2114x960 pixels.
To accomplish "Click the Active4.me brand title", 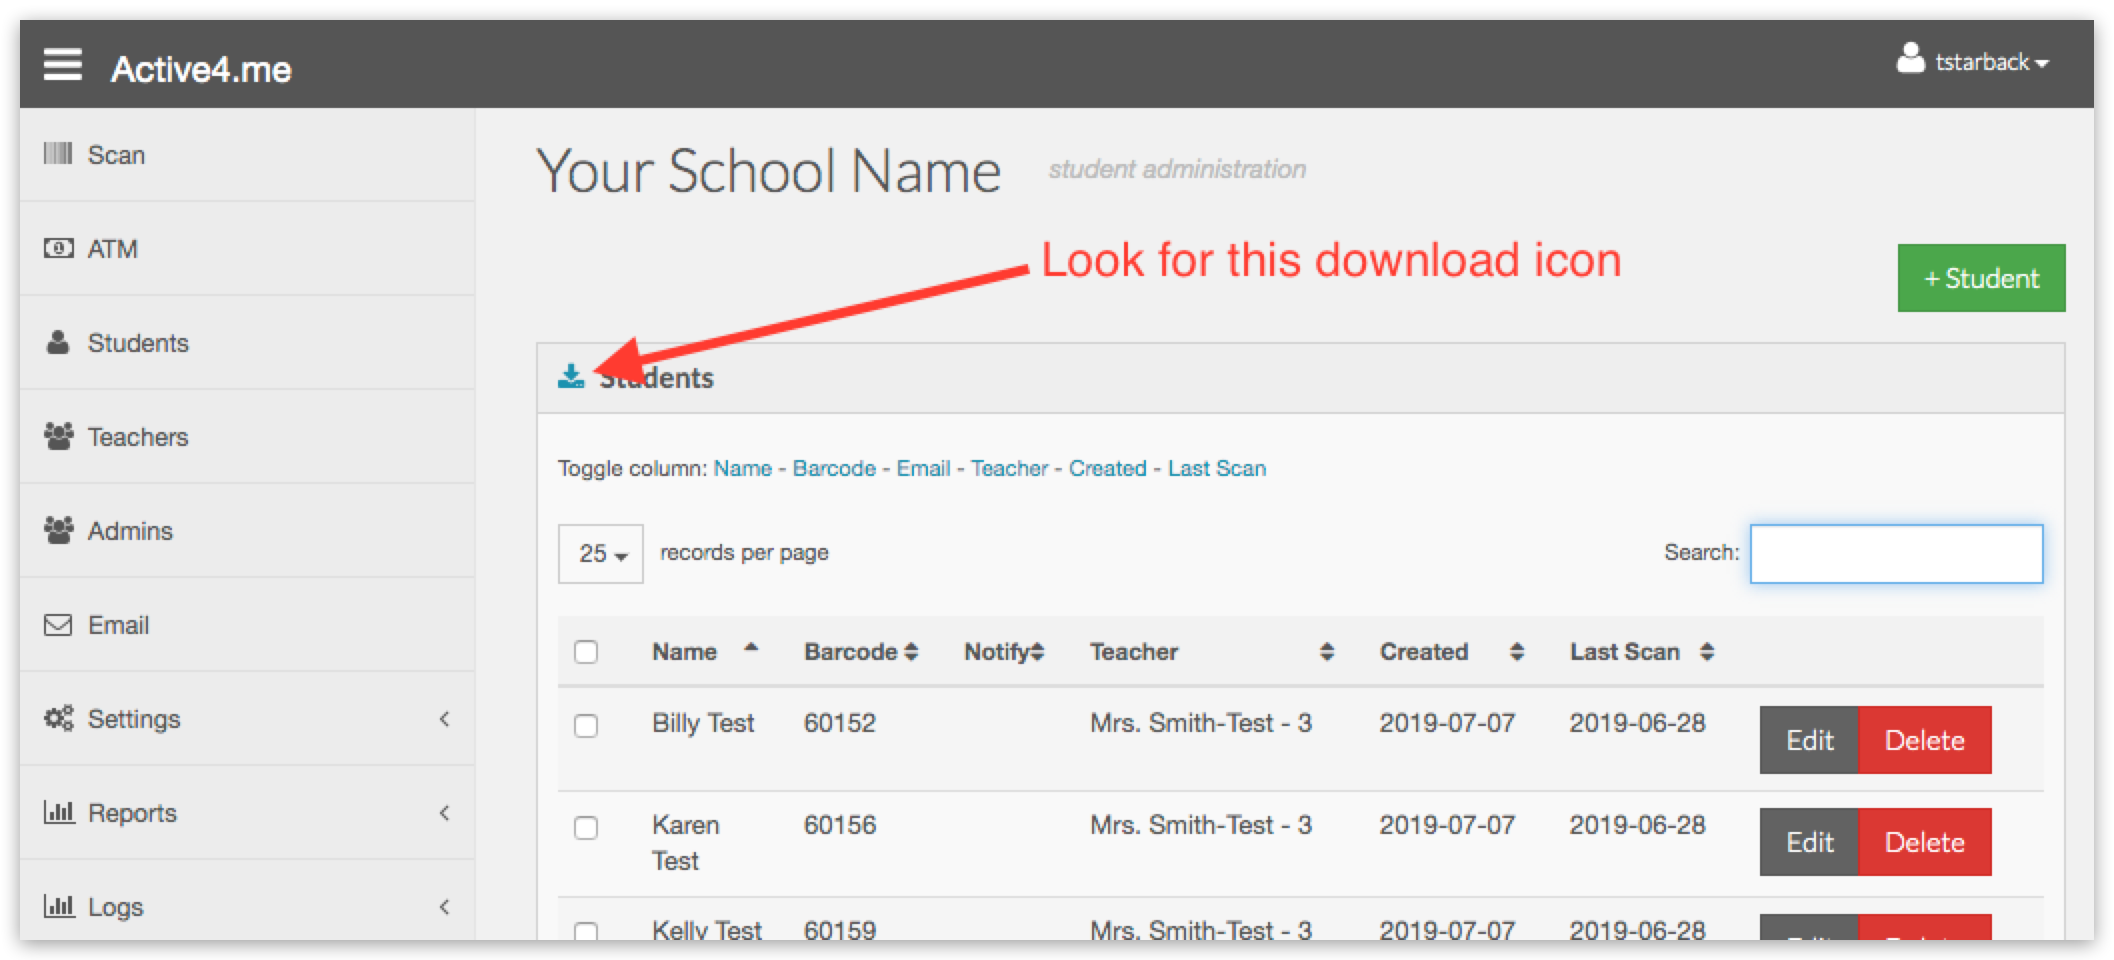I will (x=201, y=69).
